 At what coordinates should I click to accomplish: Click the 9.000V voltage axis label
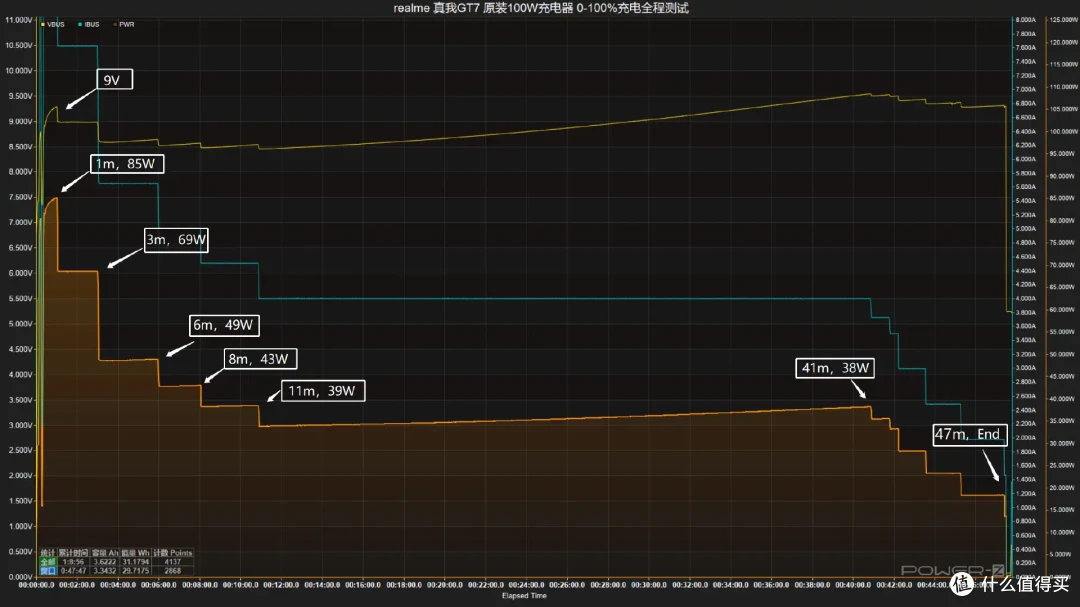click(x=19, y=121)
